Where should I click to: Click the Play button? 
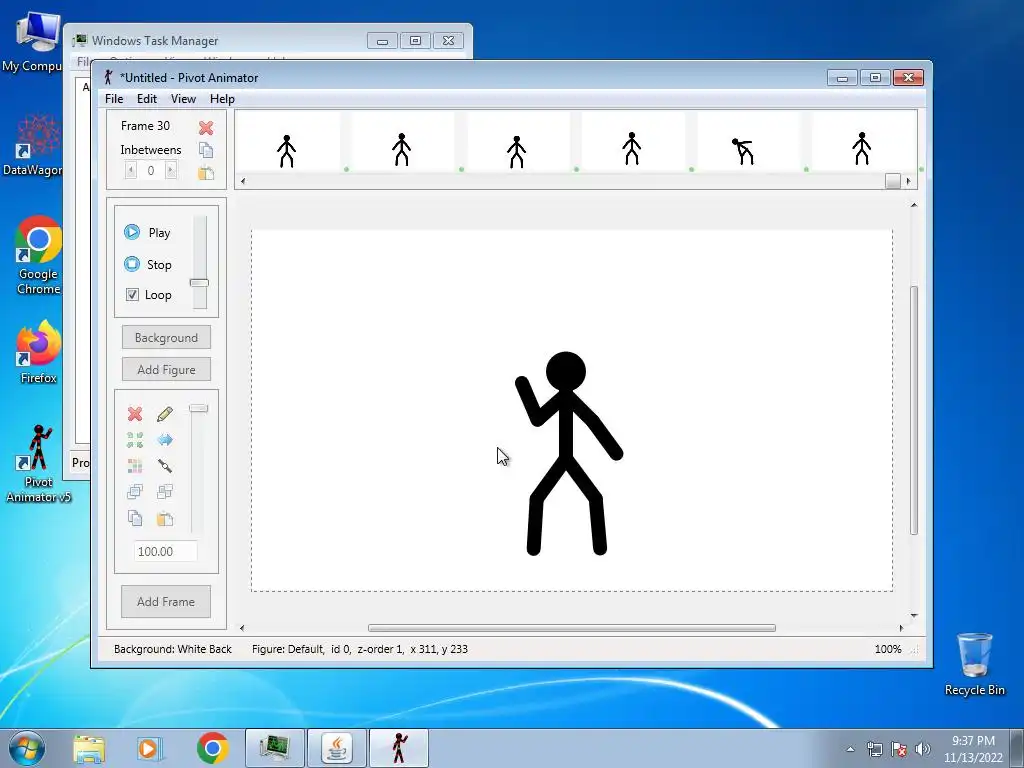click(148, 232)
